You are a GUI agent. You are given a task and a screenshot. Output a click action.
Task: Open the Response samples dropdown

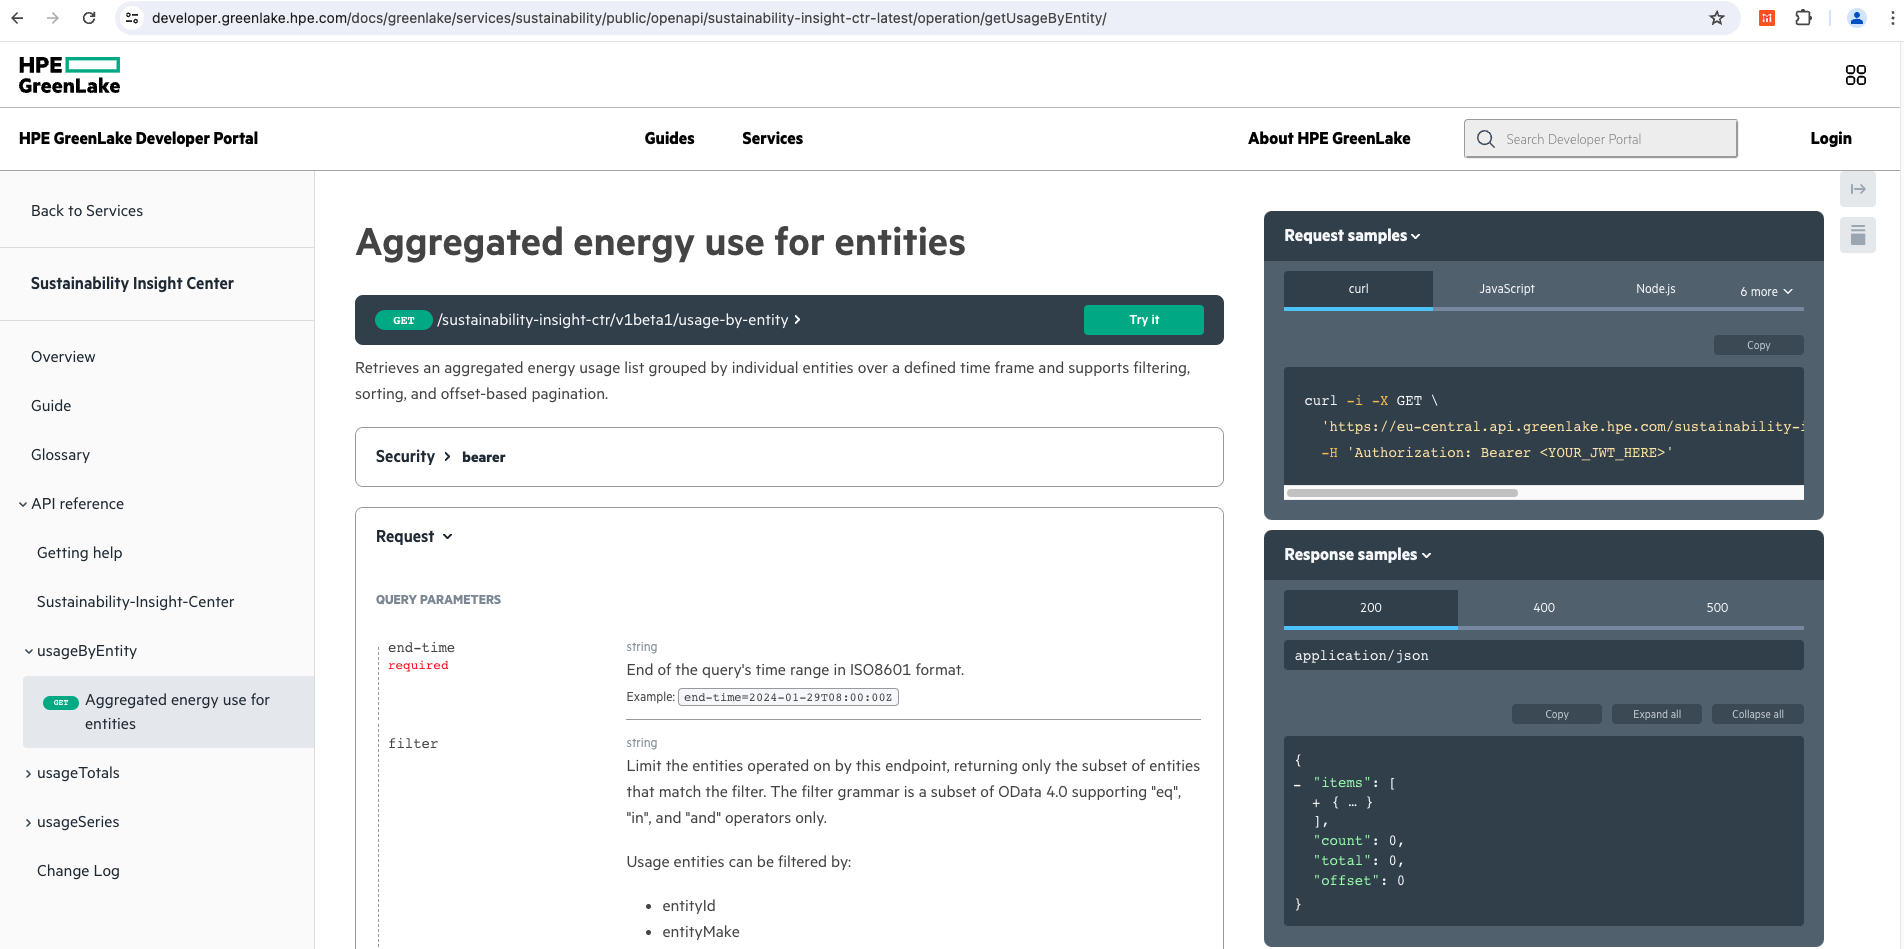[x=1357, y=555]
